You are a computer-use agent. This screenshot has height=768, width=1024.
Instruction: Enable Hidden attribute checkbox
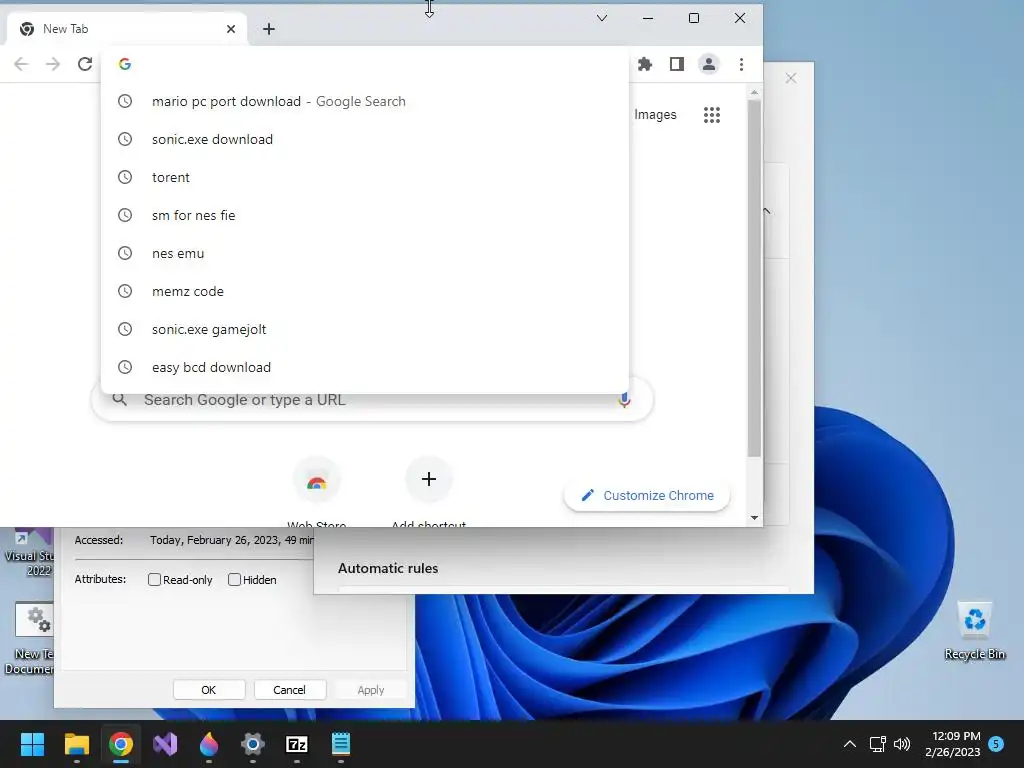[x=234, y=579]
